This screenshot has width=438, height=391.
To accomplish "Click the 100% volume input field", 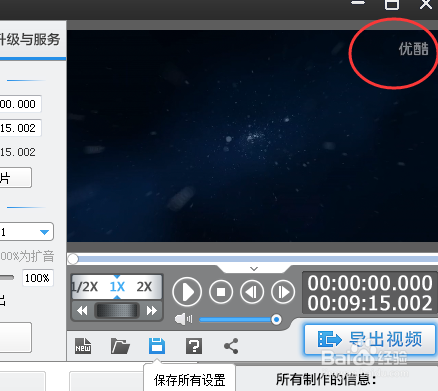I will [37, 278].
